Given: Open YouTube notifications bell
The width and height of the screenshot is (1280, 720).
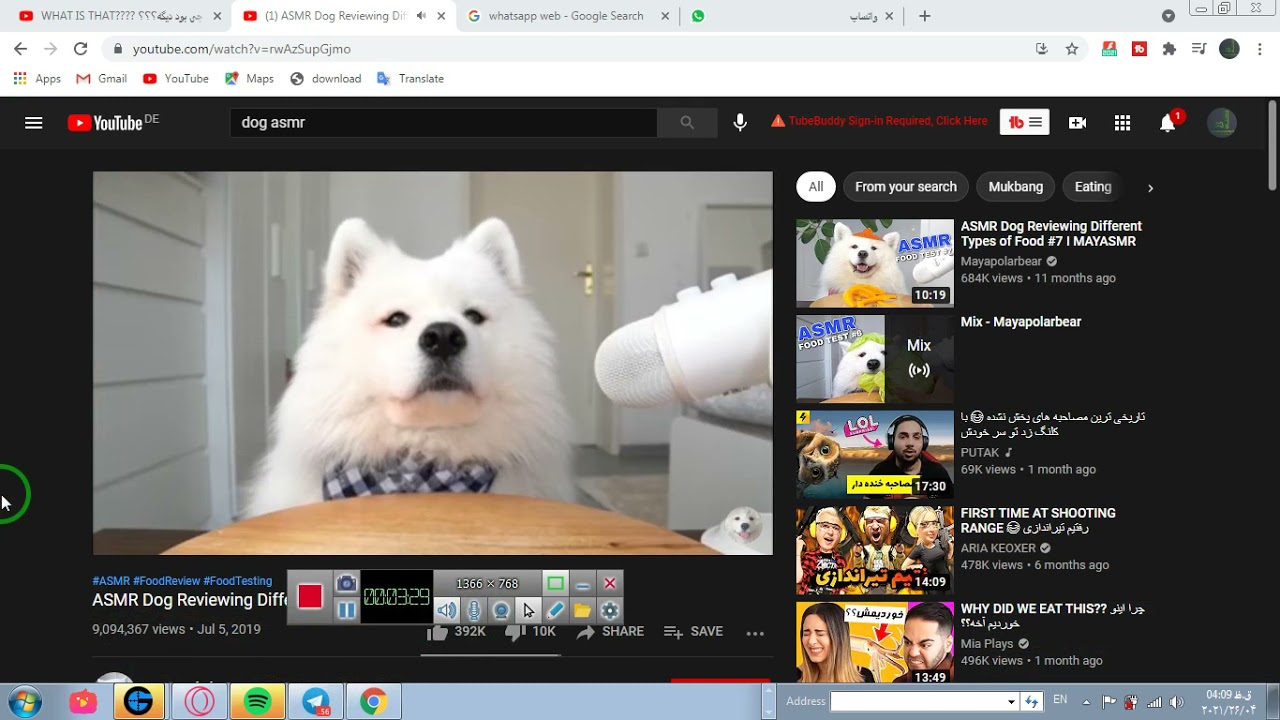Looking at the screenshot, I should [x=1168, y=122].
